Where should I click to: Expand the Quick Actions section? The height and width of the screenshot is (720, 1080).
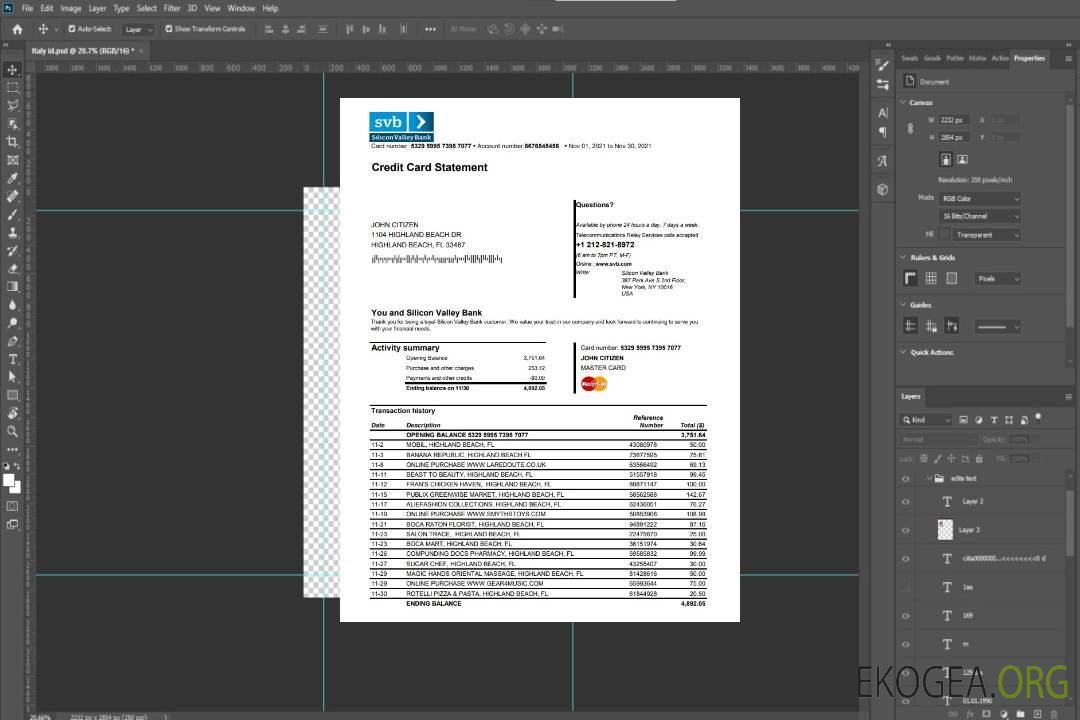(903, 352)
